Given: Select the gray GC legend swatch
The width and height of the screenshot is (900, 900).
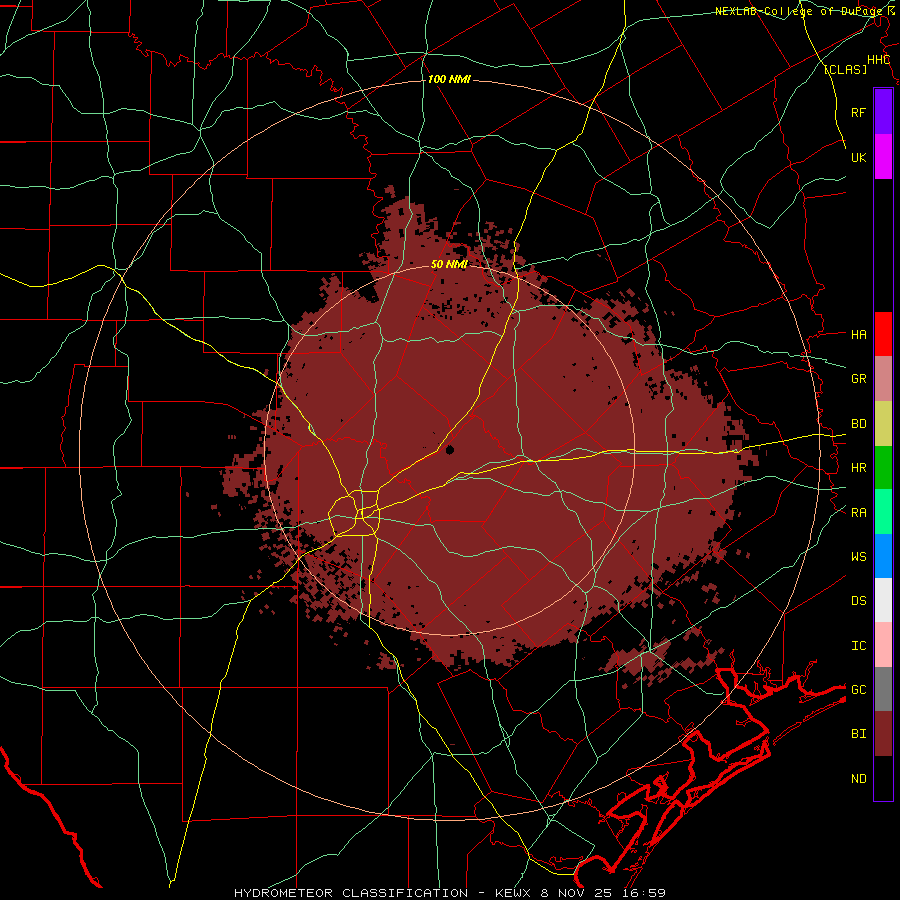Looking at the screenshot, I should click(x=883, y=689).
